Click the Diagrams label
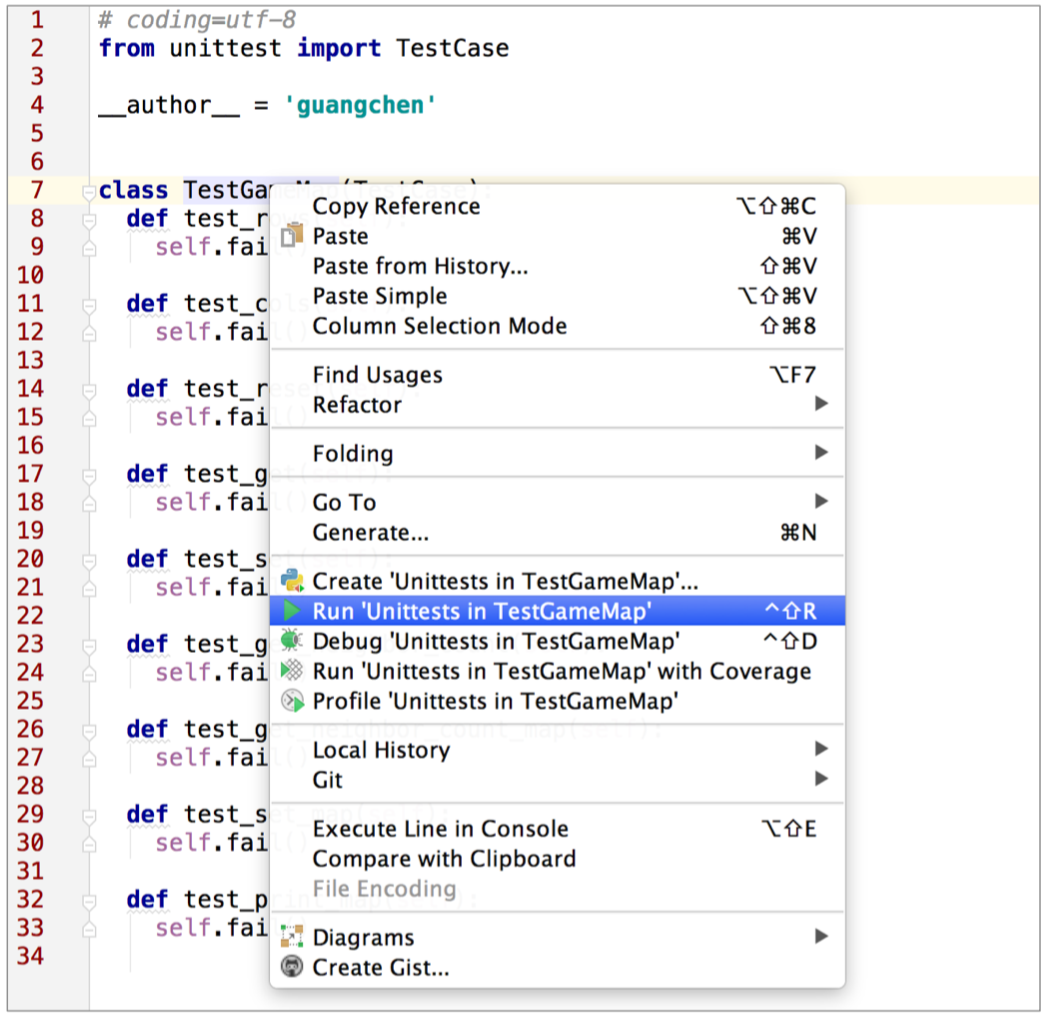Image resolution: width=1050 pixels, height=1020 pixels. pyautogui.click(x=364, y=938)
